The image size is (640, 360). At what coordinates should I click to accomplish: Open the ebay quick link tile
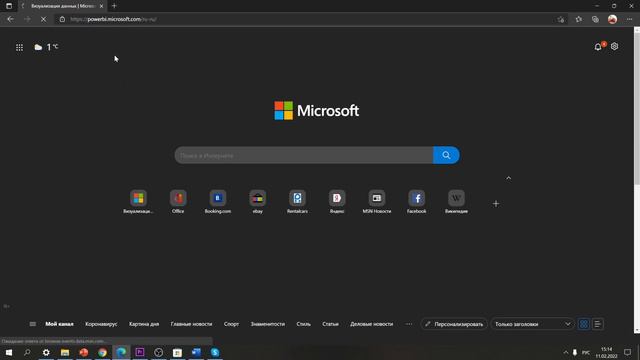(x=258, y=202)
